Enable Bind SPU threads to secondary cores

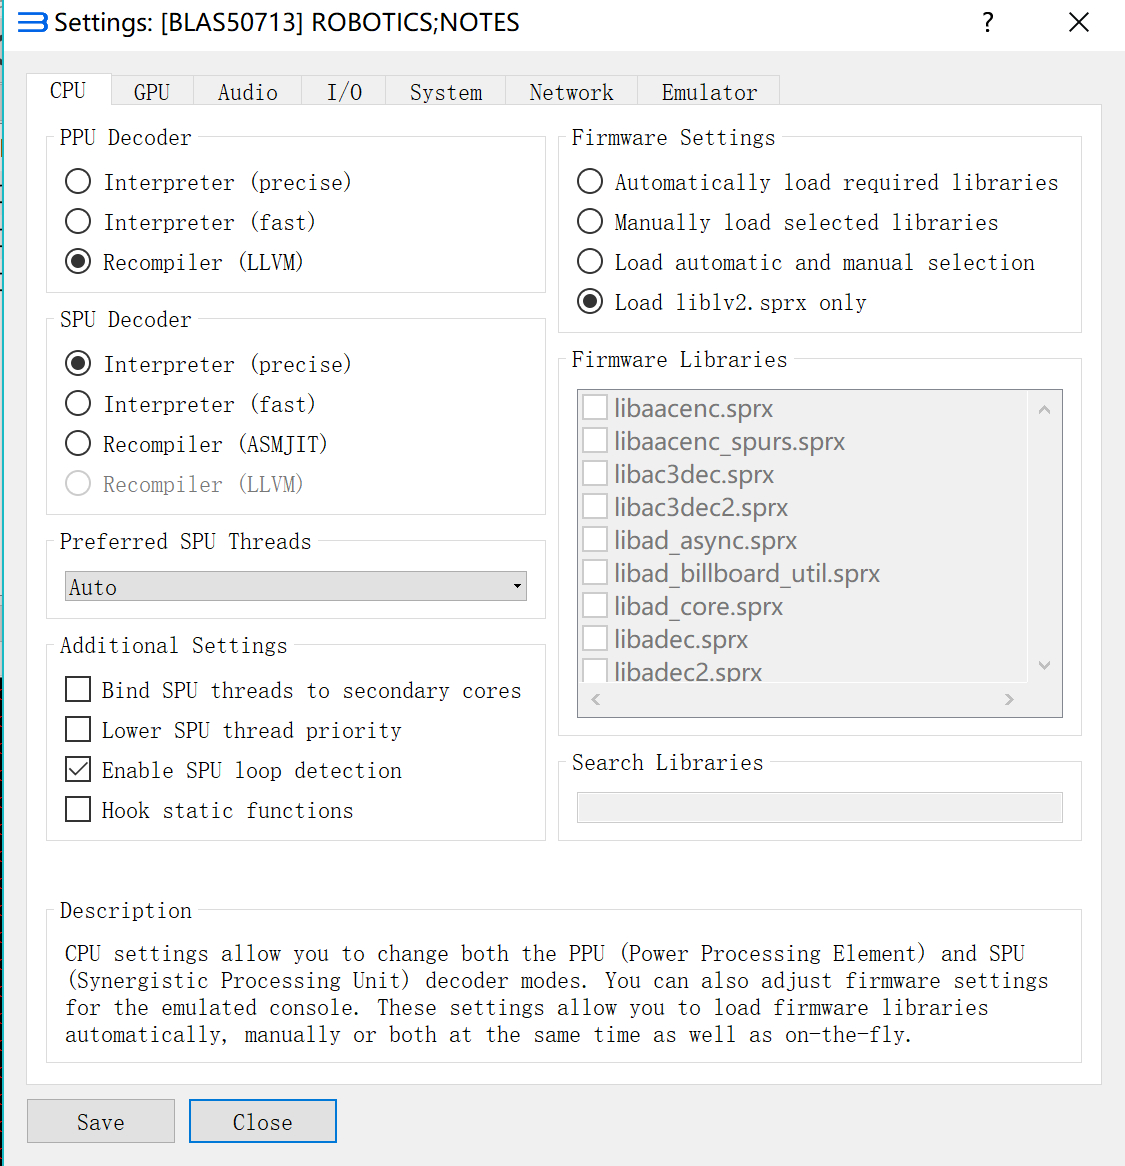(x=78, y=690)
